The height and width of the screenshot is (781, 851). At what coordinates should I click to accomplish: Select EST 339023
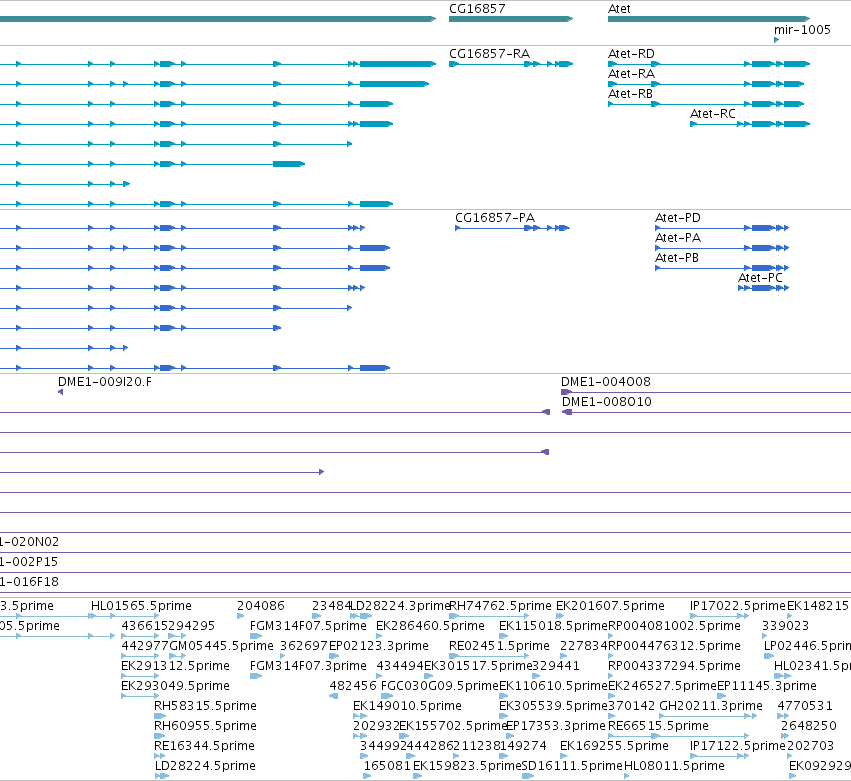tap(785, 626)
